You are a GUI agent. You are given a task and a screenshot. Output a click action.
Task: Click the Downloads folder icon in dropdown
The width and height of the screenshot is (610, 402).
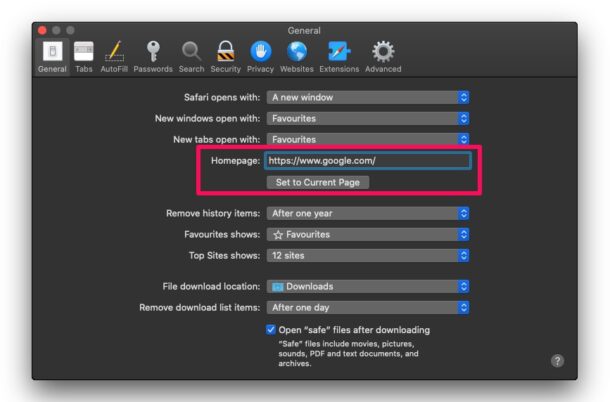click(x=277, y=287)
